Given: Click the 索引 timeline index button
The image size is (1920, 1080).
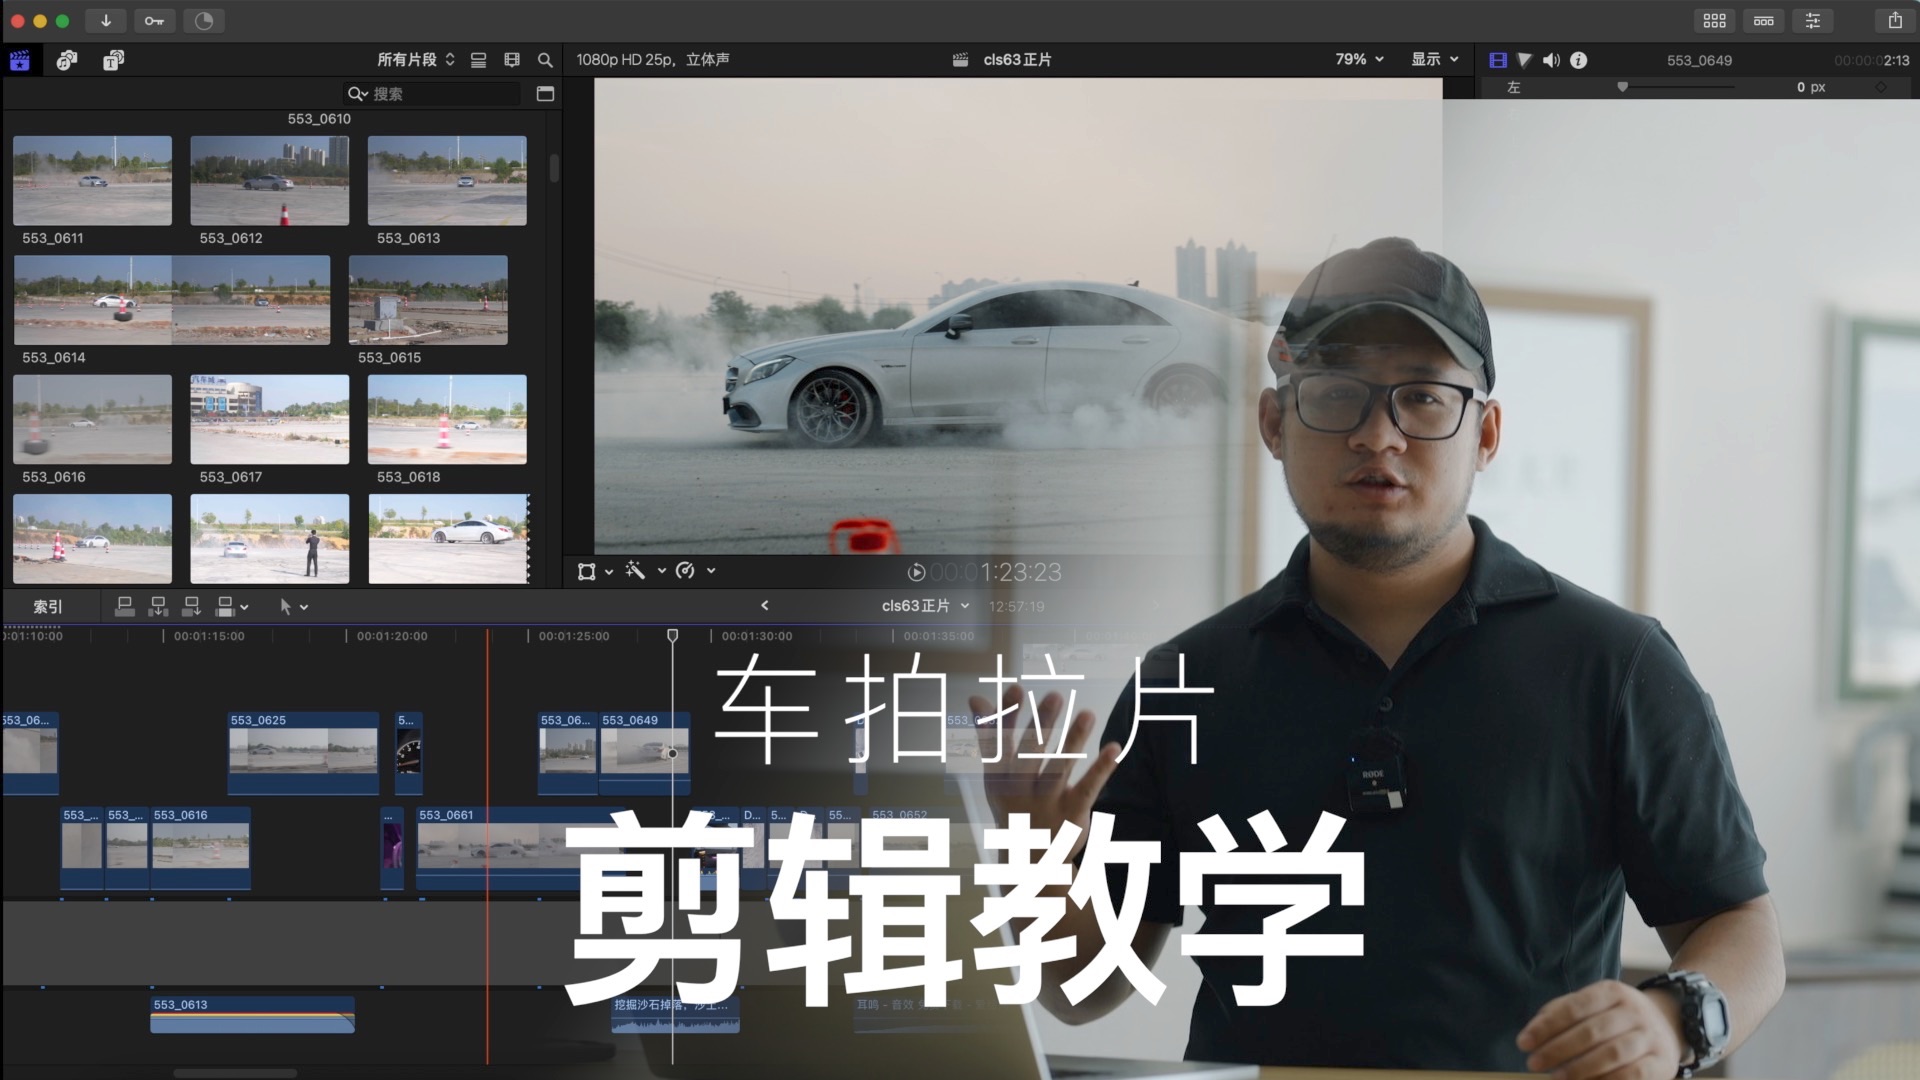Looking at the screenshot, I should 48,606.
